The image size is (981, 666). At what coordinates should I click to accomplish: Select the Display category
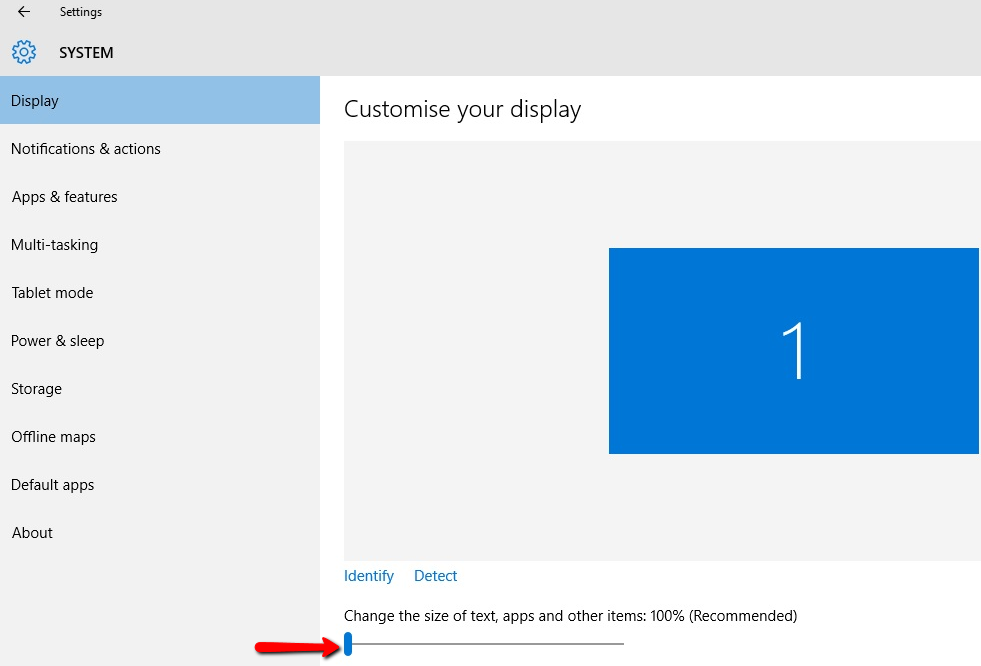point(35,101)
